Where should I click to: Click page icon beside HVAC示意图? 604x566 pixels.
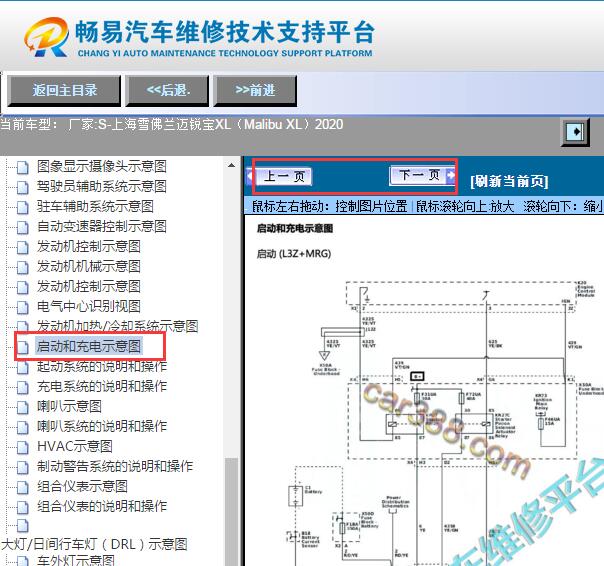click(23, 447)
